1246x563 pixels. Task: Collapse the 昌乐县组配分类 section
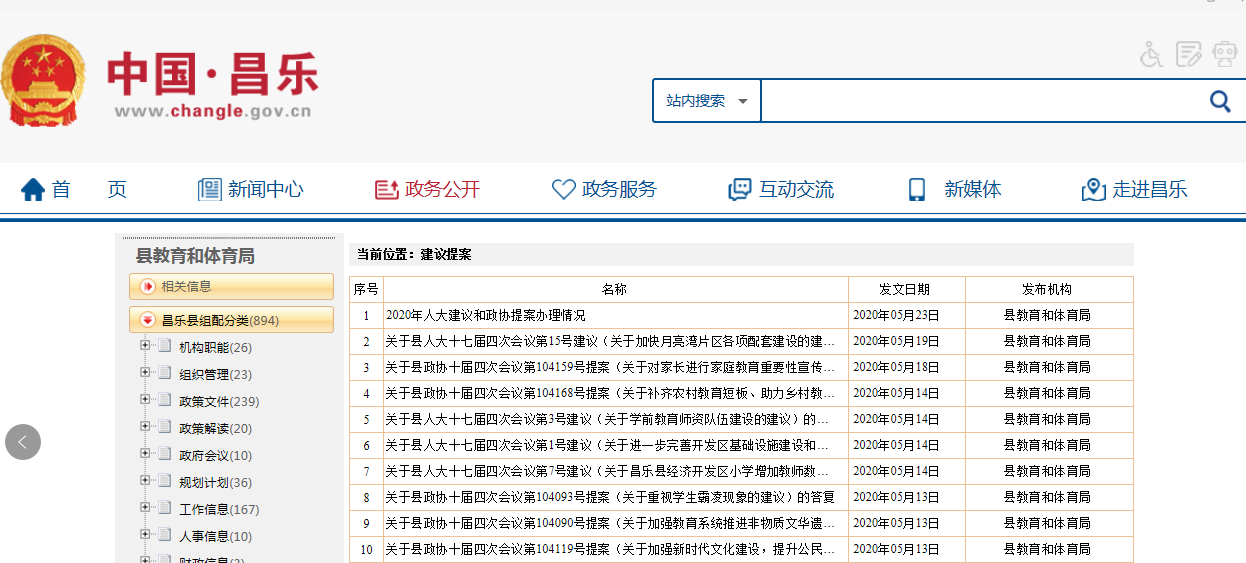tap(148, 320)
